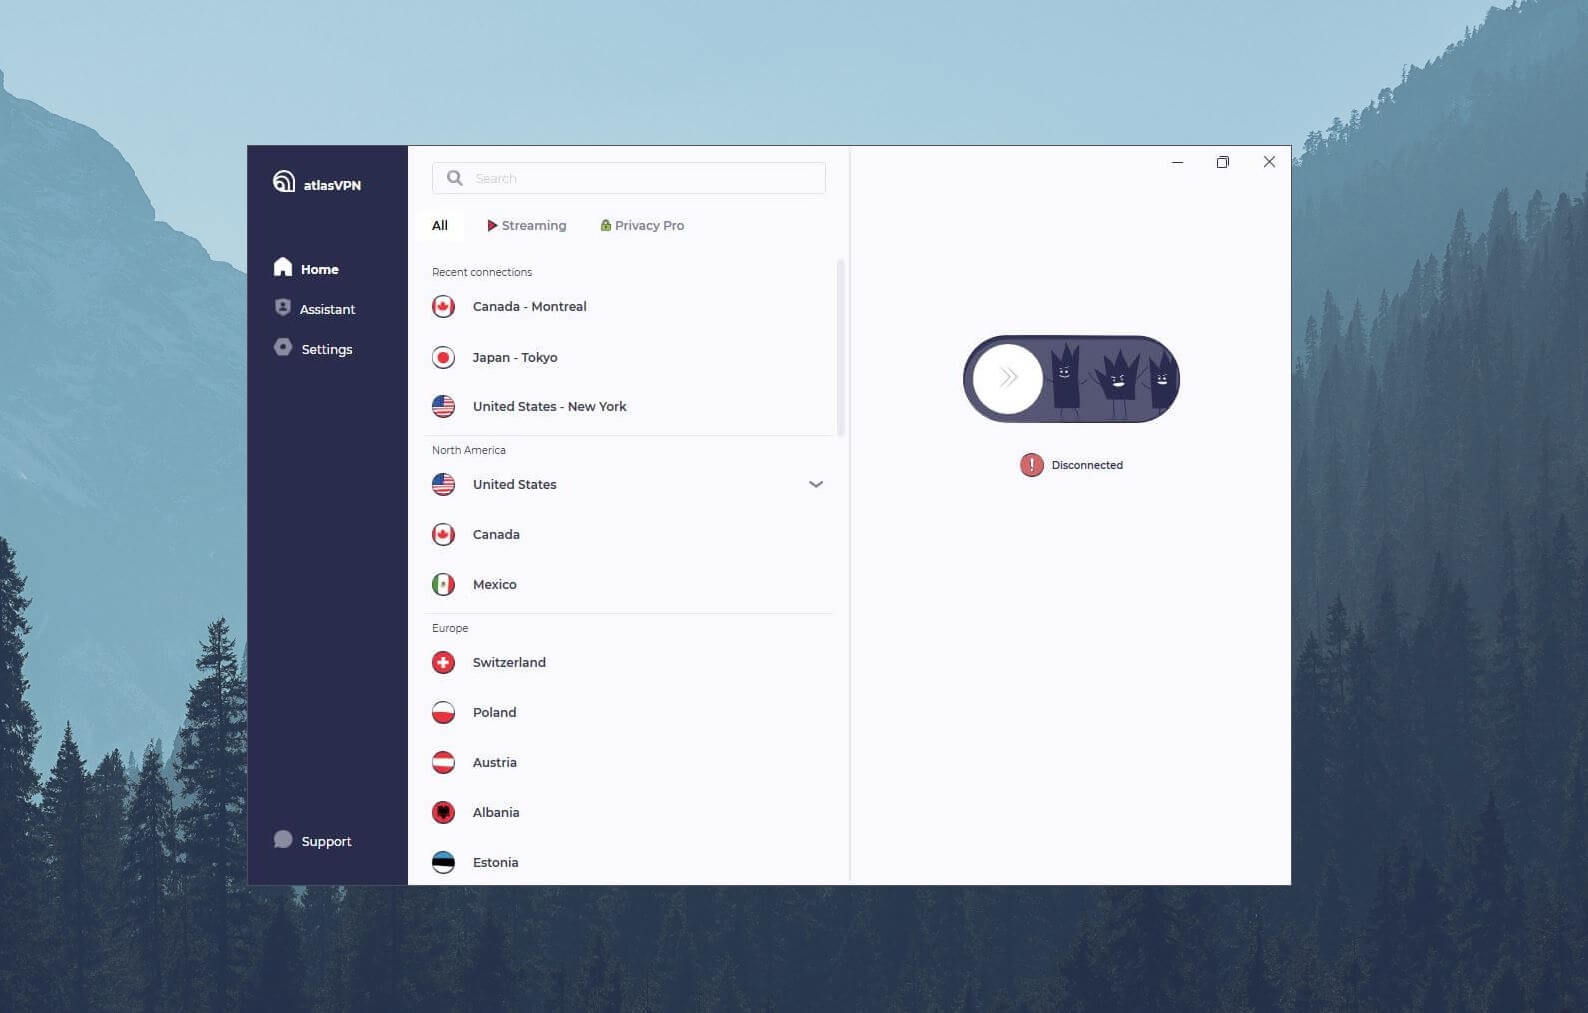Open Support via its chat bubble icon
This screenshot has width=1588, height=1013.
pyautogui.click(x=283, y=839)
